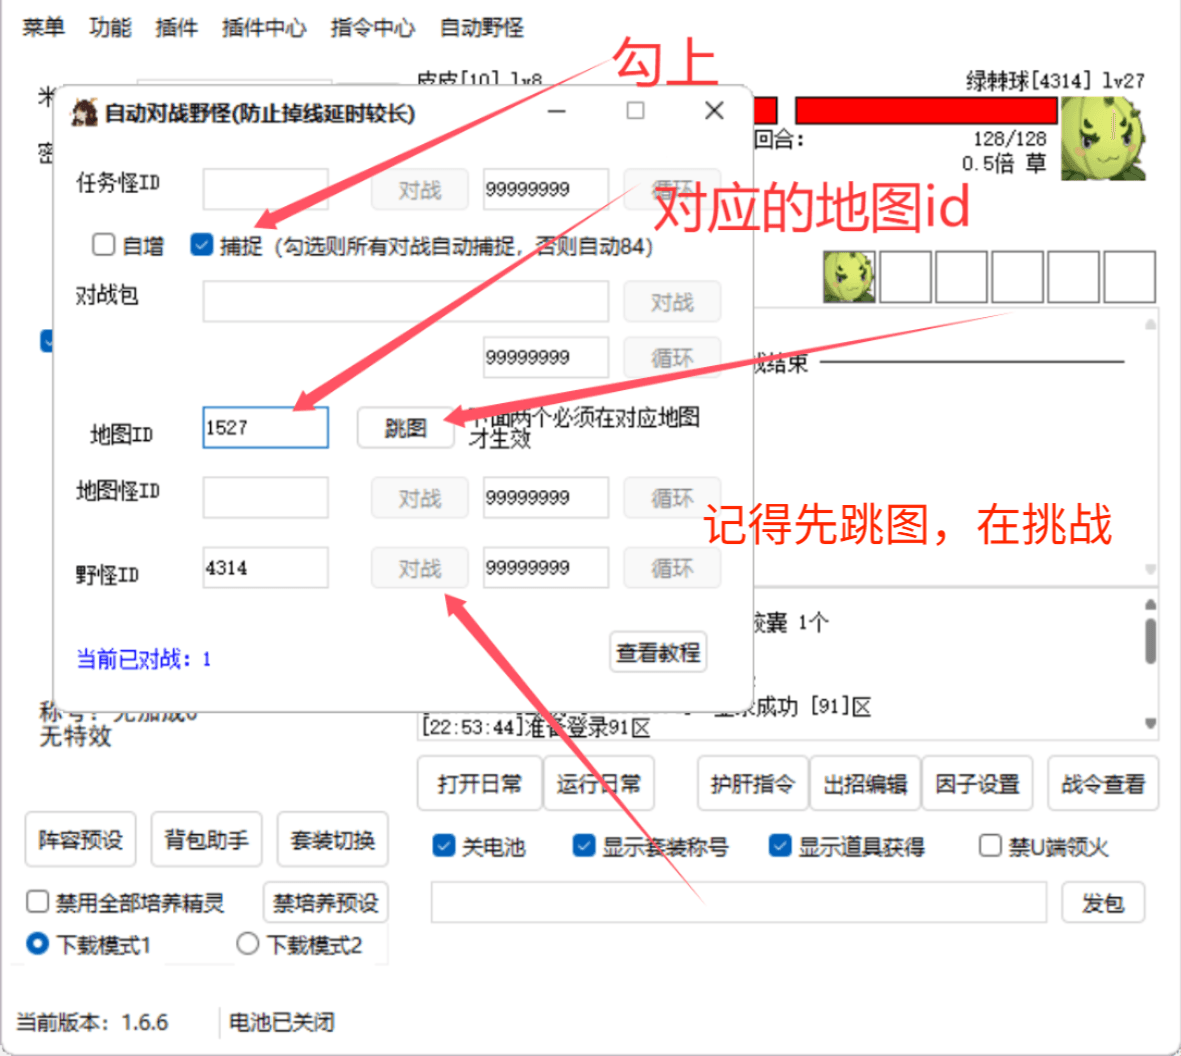Viewport: 1181px width, 1056px height.
Task: Click the 运行日常 button
Action: pos(599,784)
